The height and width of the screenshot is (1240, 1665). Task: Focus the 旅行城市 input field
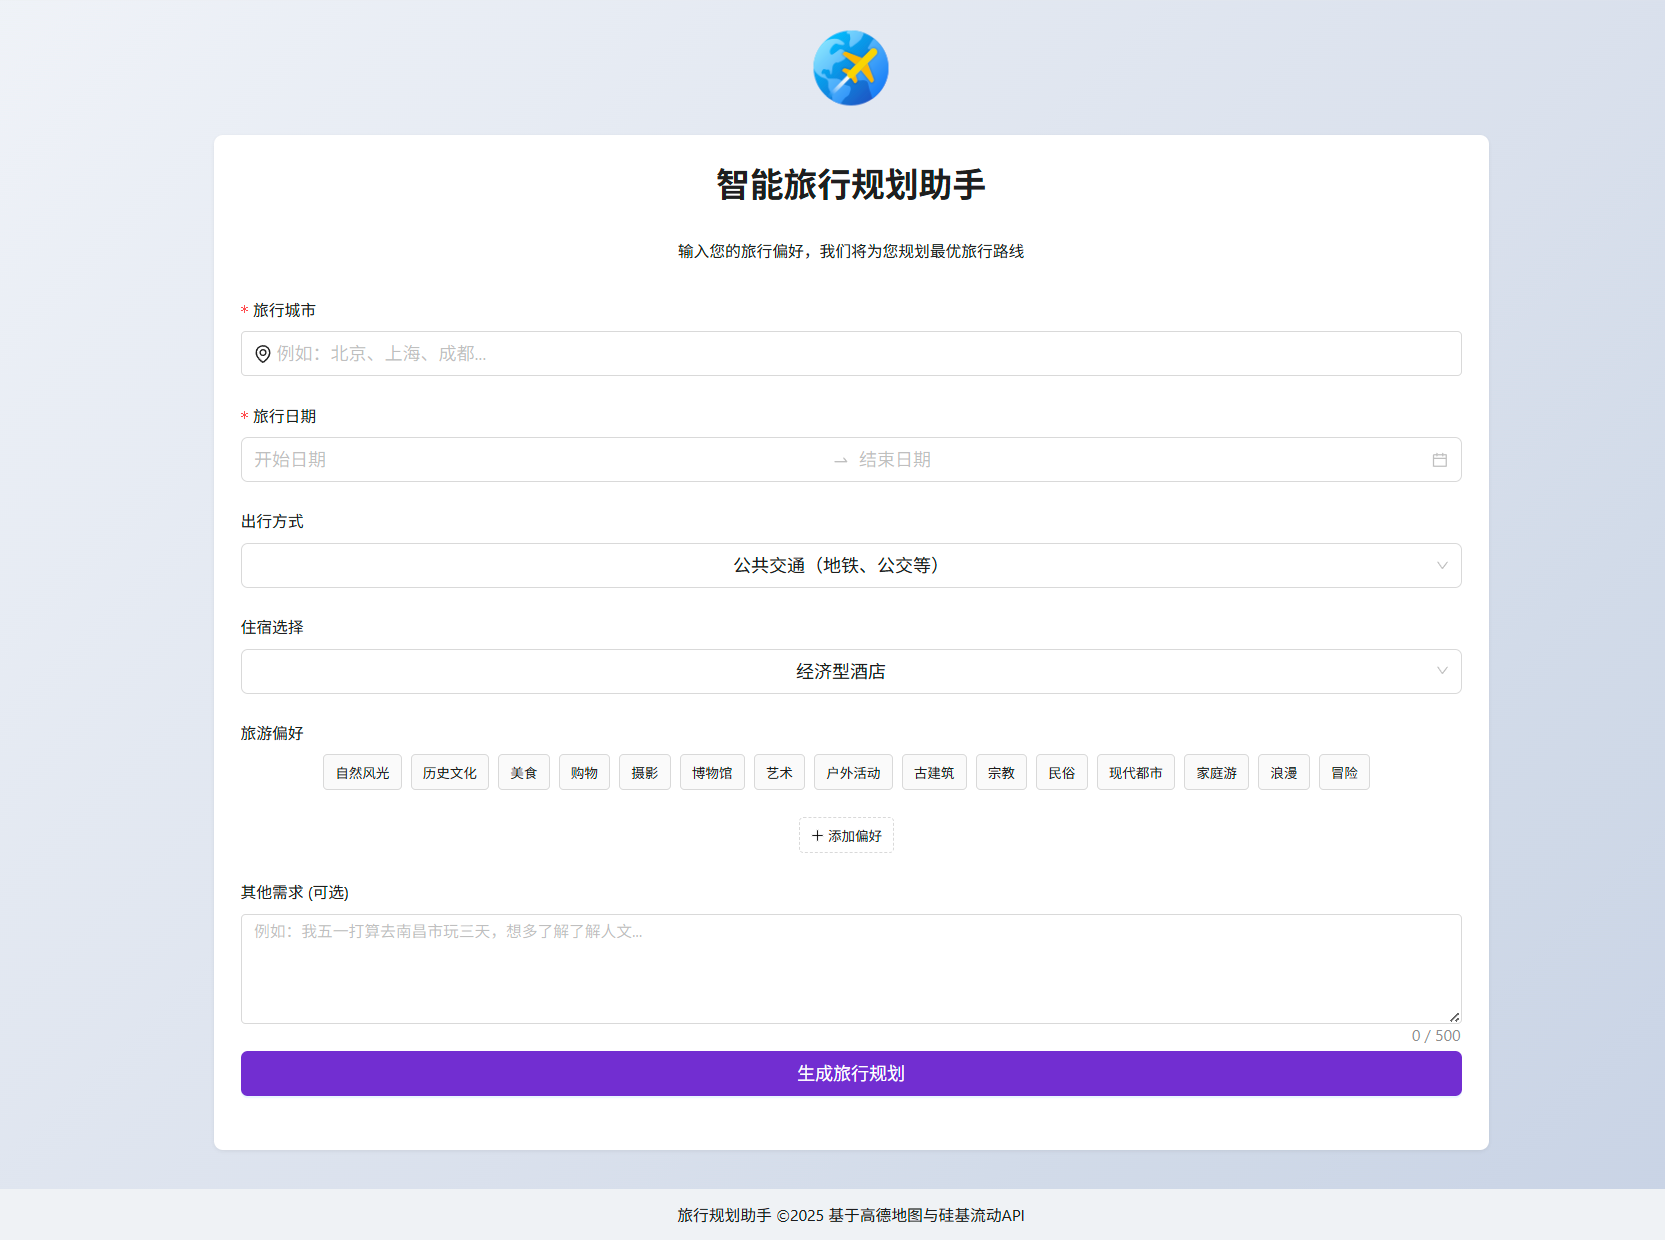pos(860,354)
